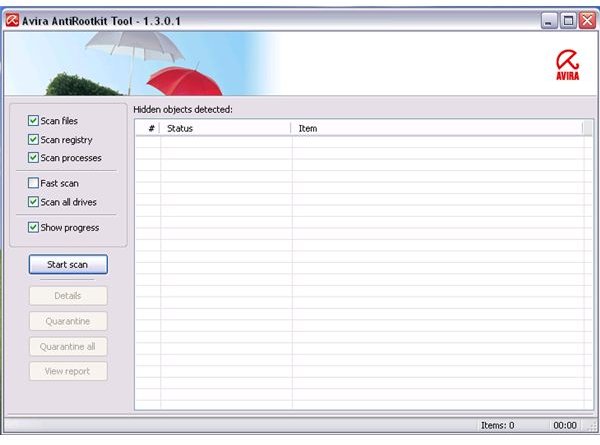Screen dimensions: 600x445
Task: Click the window resize grip corner
Action: click(591, 427)
